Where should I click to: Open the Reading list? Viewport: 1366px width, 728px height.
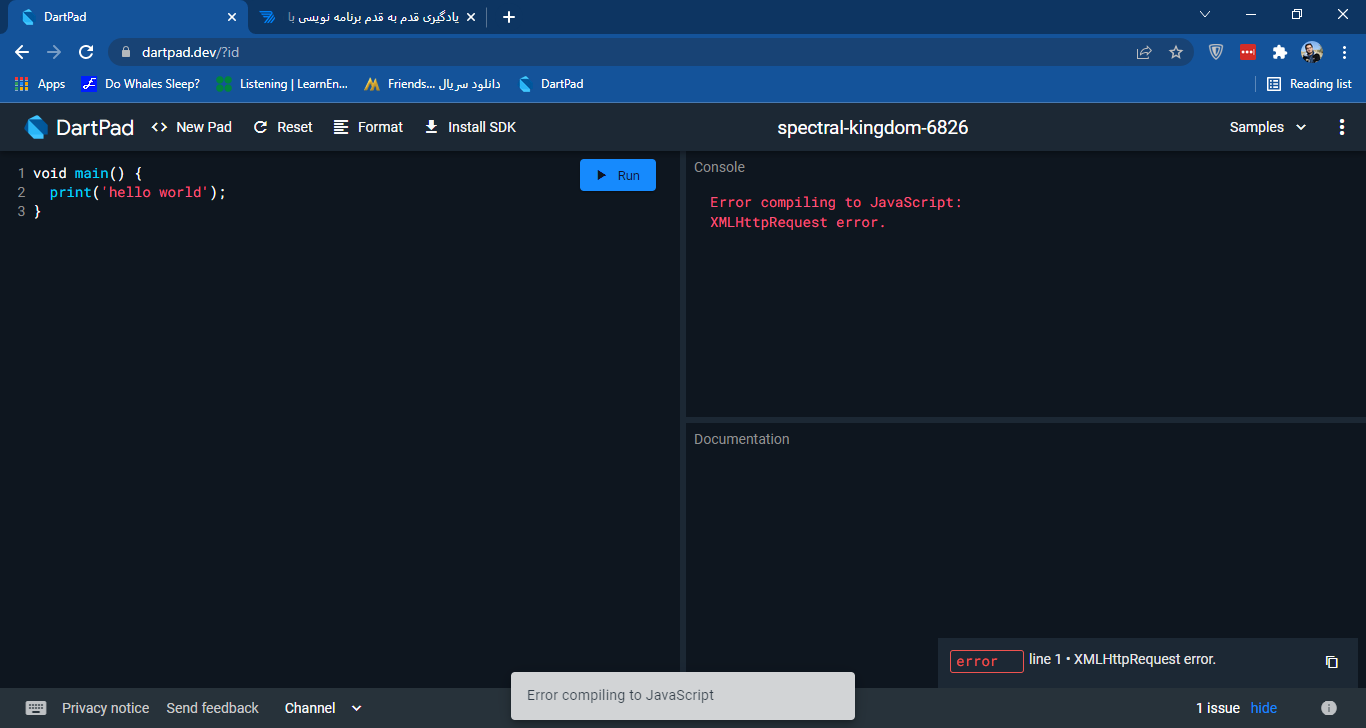(x=1309, y=84)
